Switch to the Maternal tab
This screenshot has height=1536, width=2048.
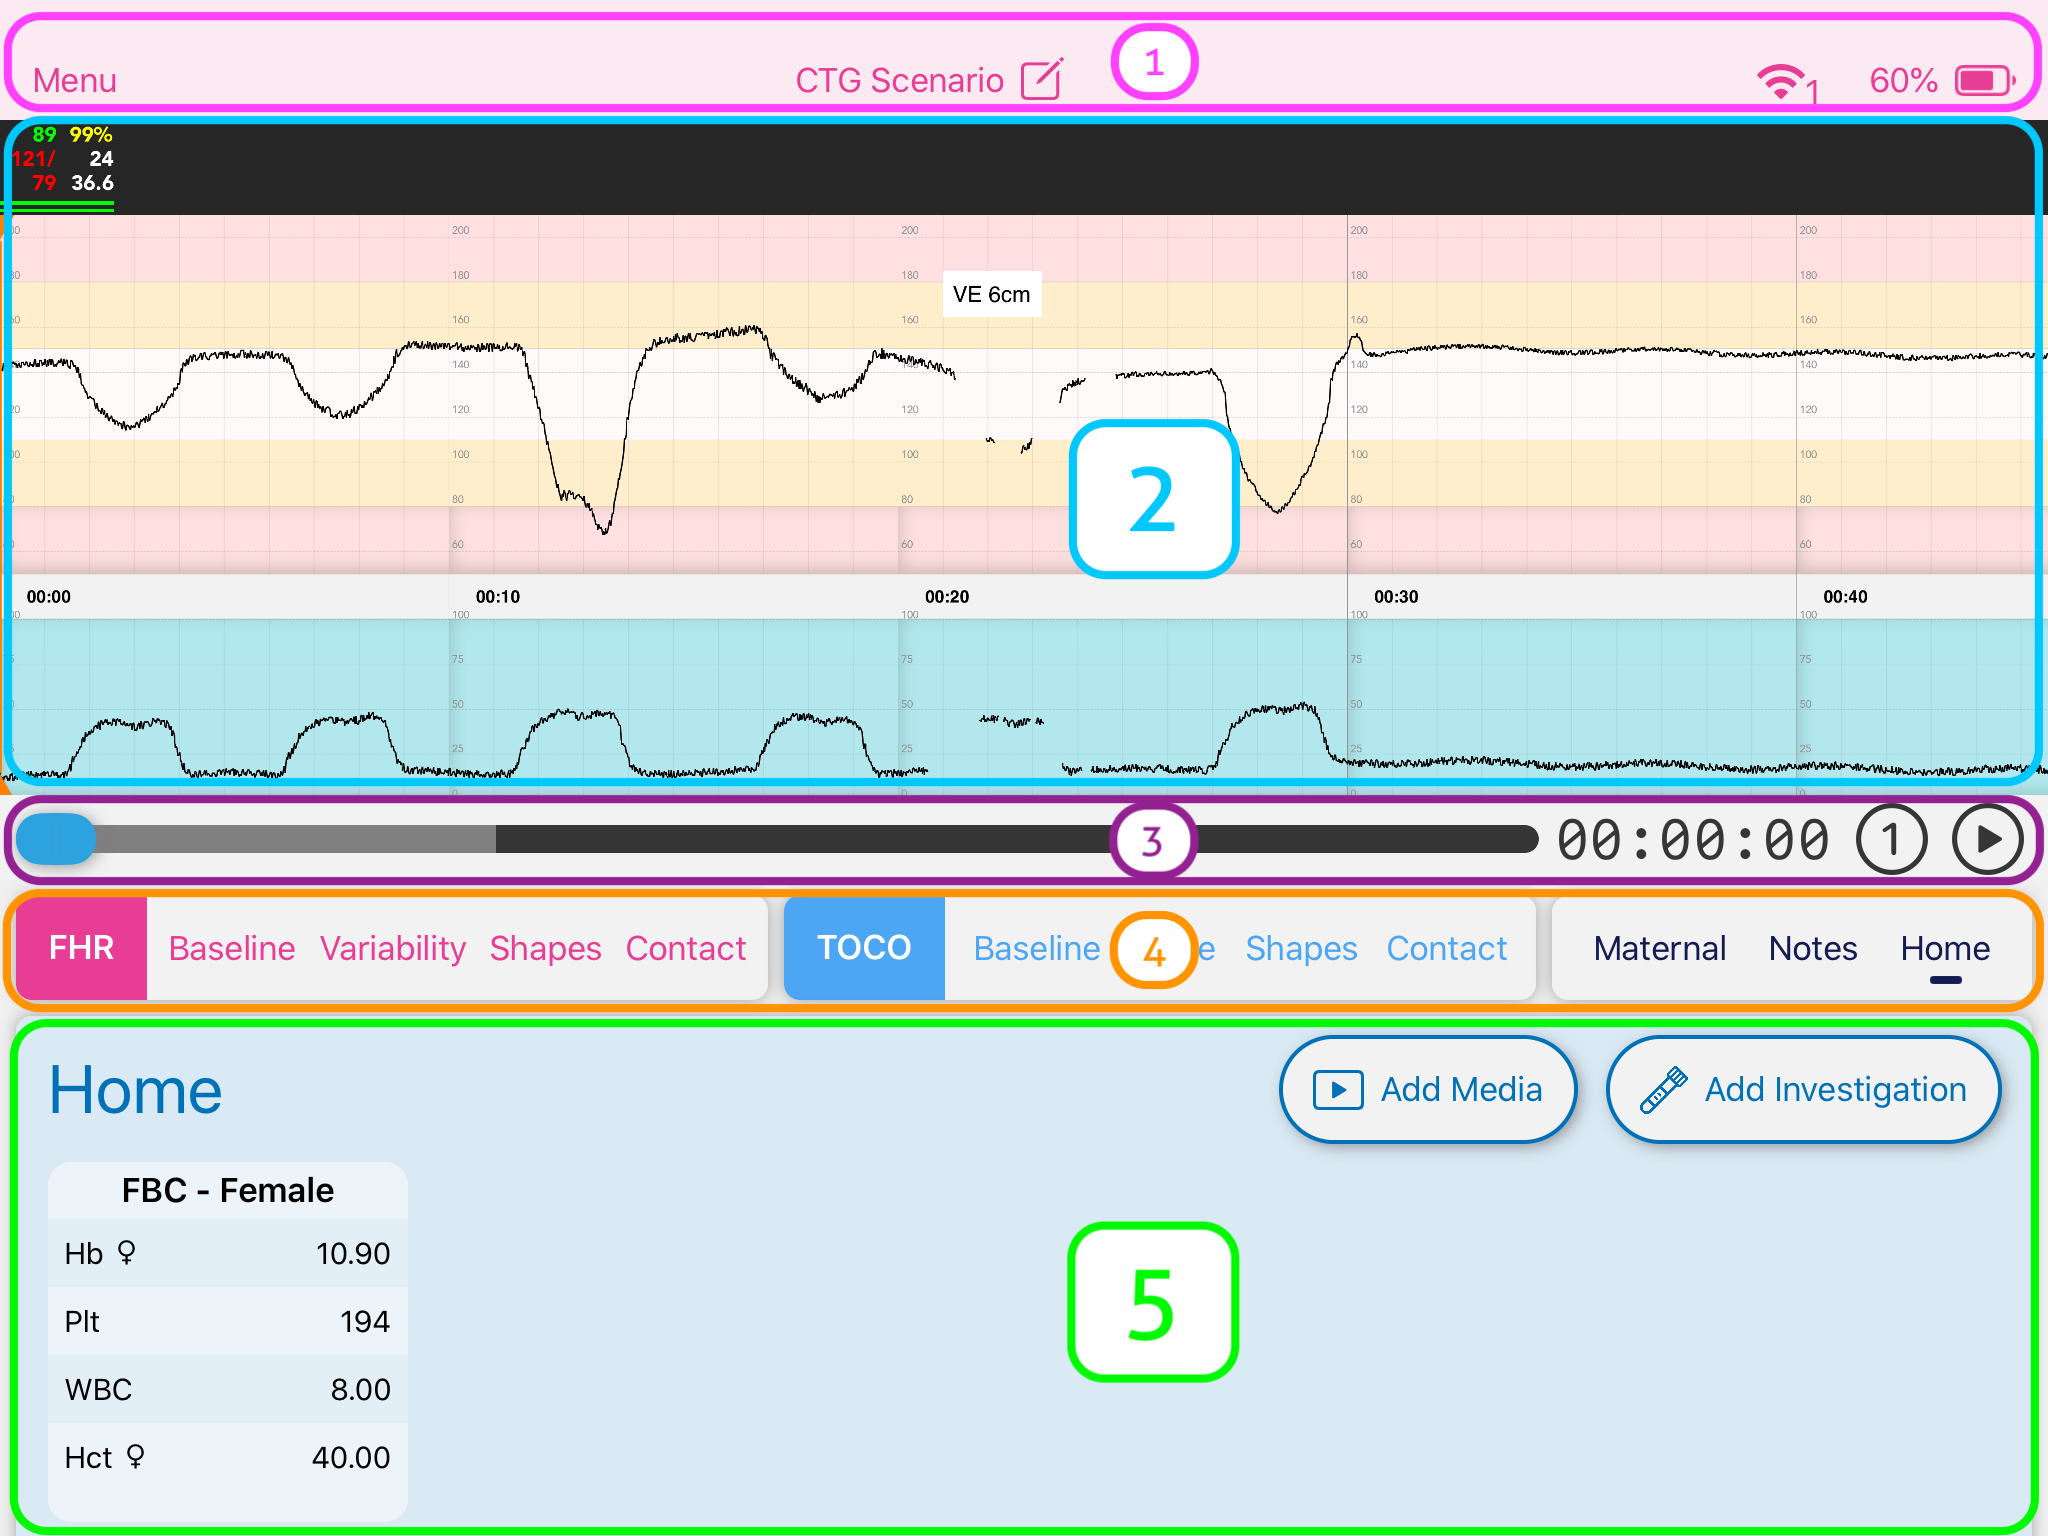[x=1660, y=948]
